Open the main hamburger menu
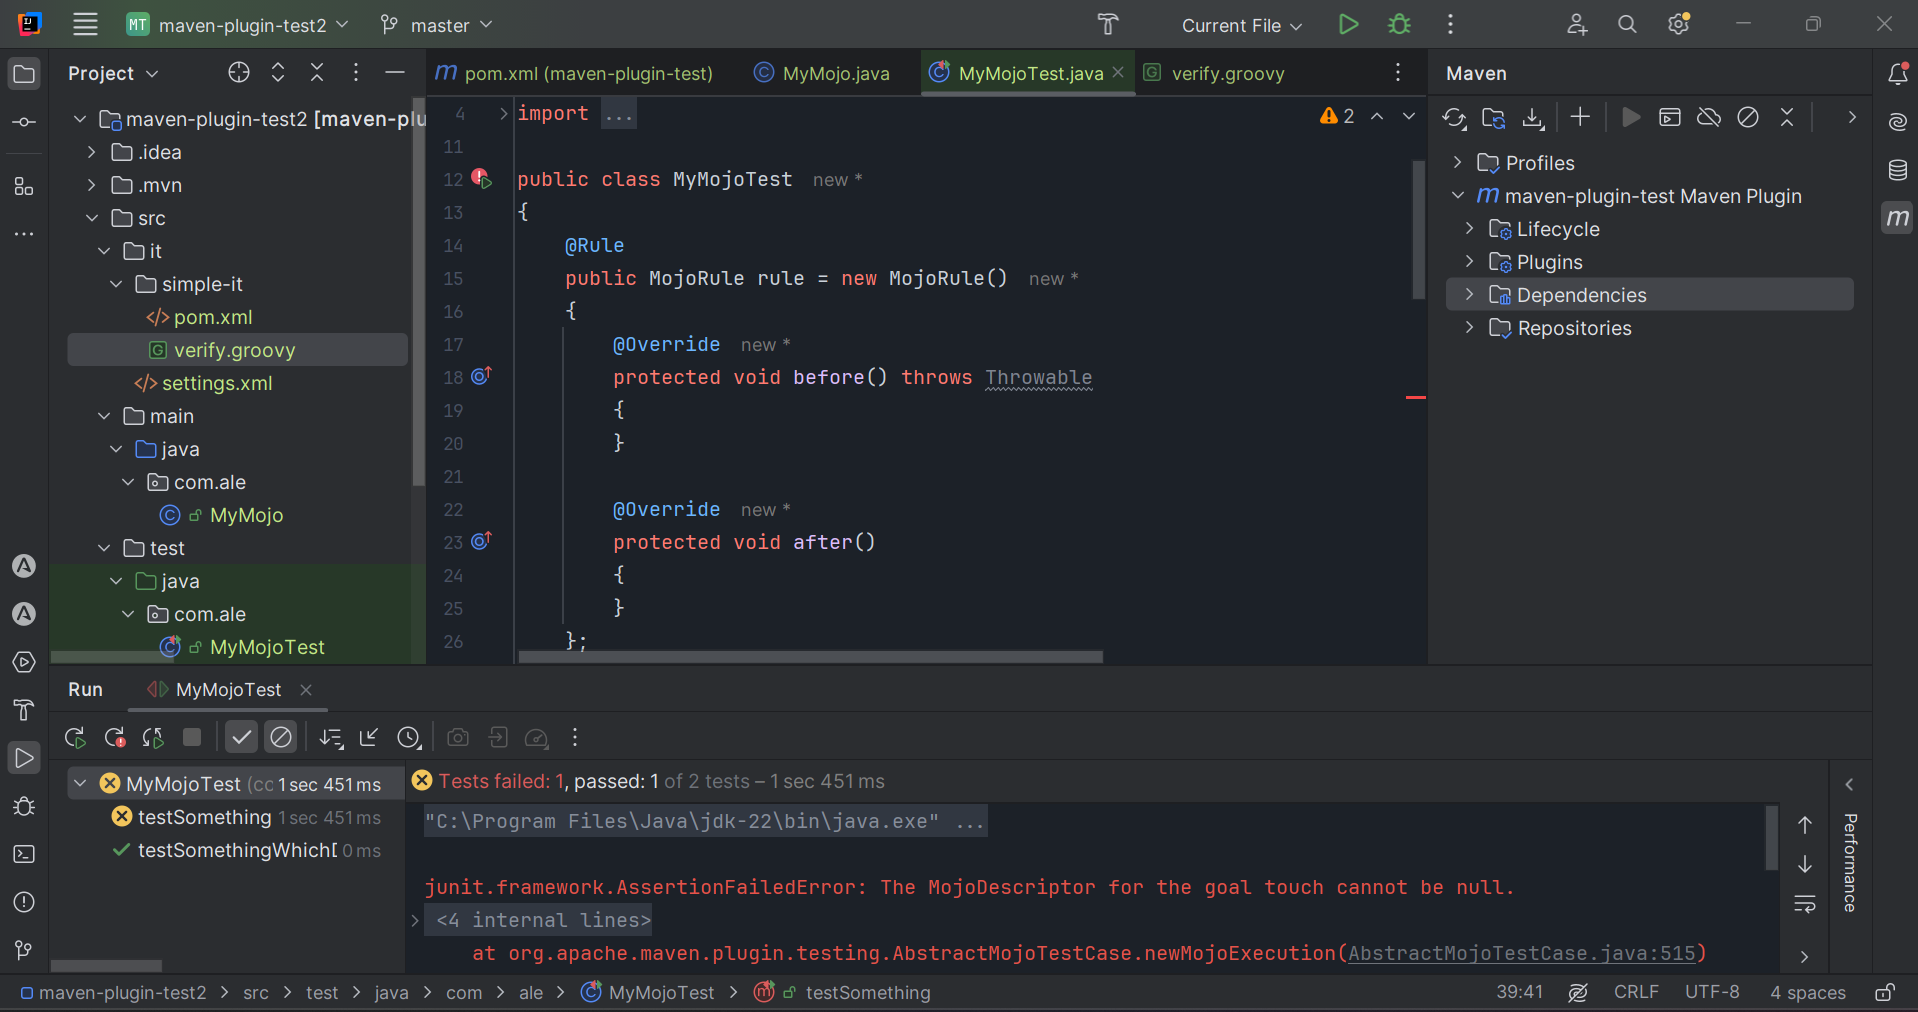1918x1012 pixels. click(x=85, y=25)
